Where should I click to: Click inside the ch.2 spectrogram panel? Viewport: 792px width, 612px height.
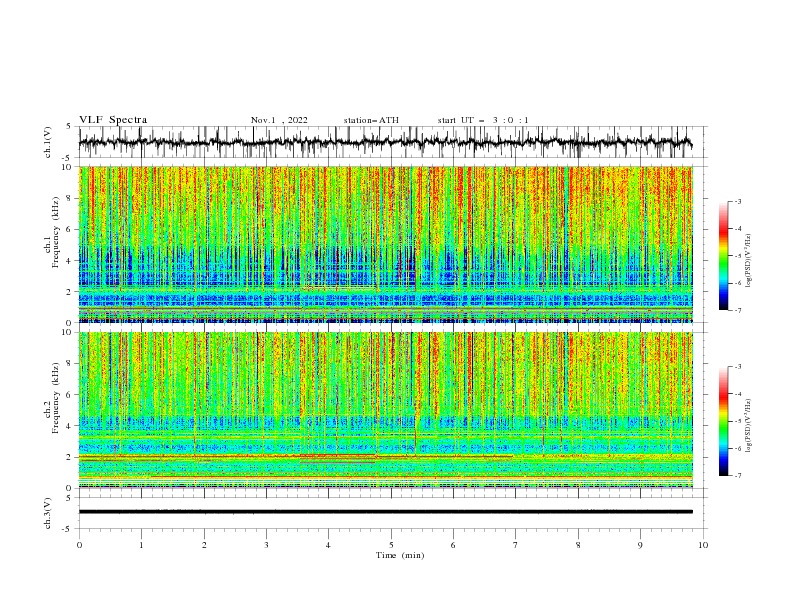click(x=385, y=410)
